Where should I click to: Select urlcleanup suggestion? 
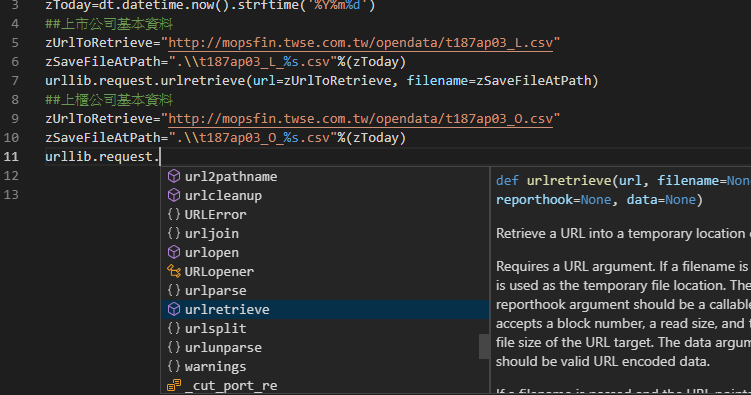[x=325, y=195]
